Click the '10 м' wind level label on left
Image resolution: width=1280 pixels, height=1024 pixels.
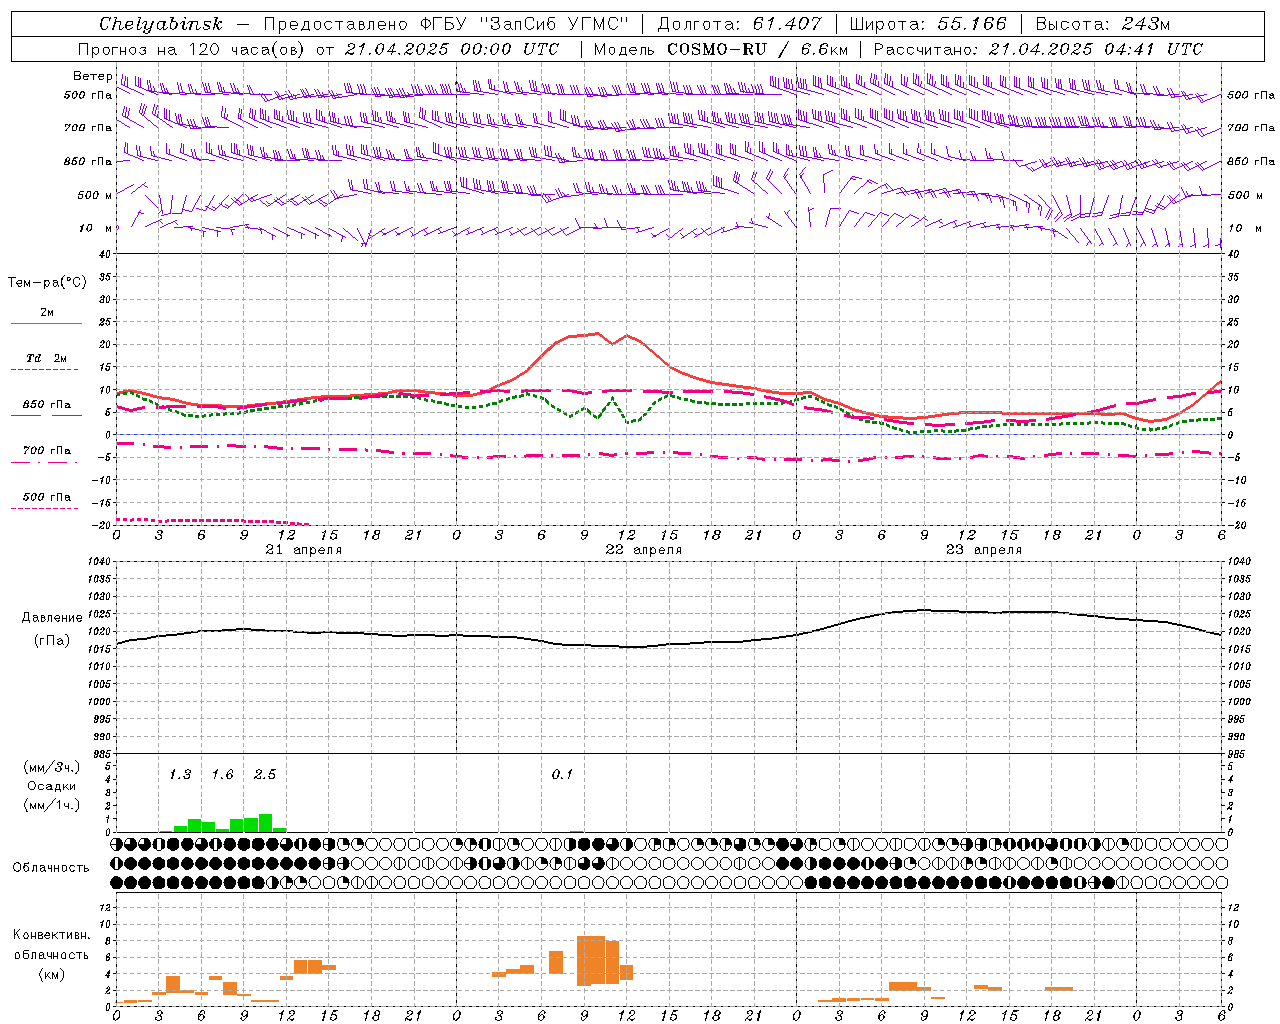pos(96,228)
